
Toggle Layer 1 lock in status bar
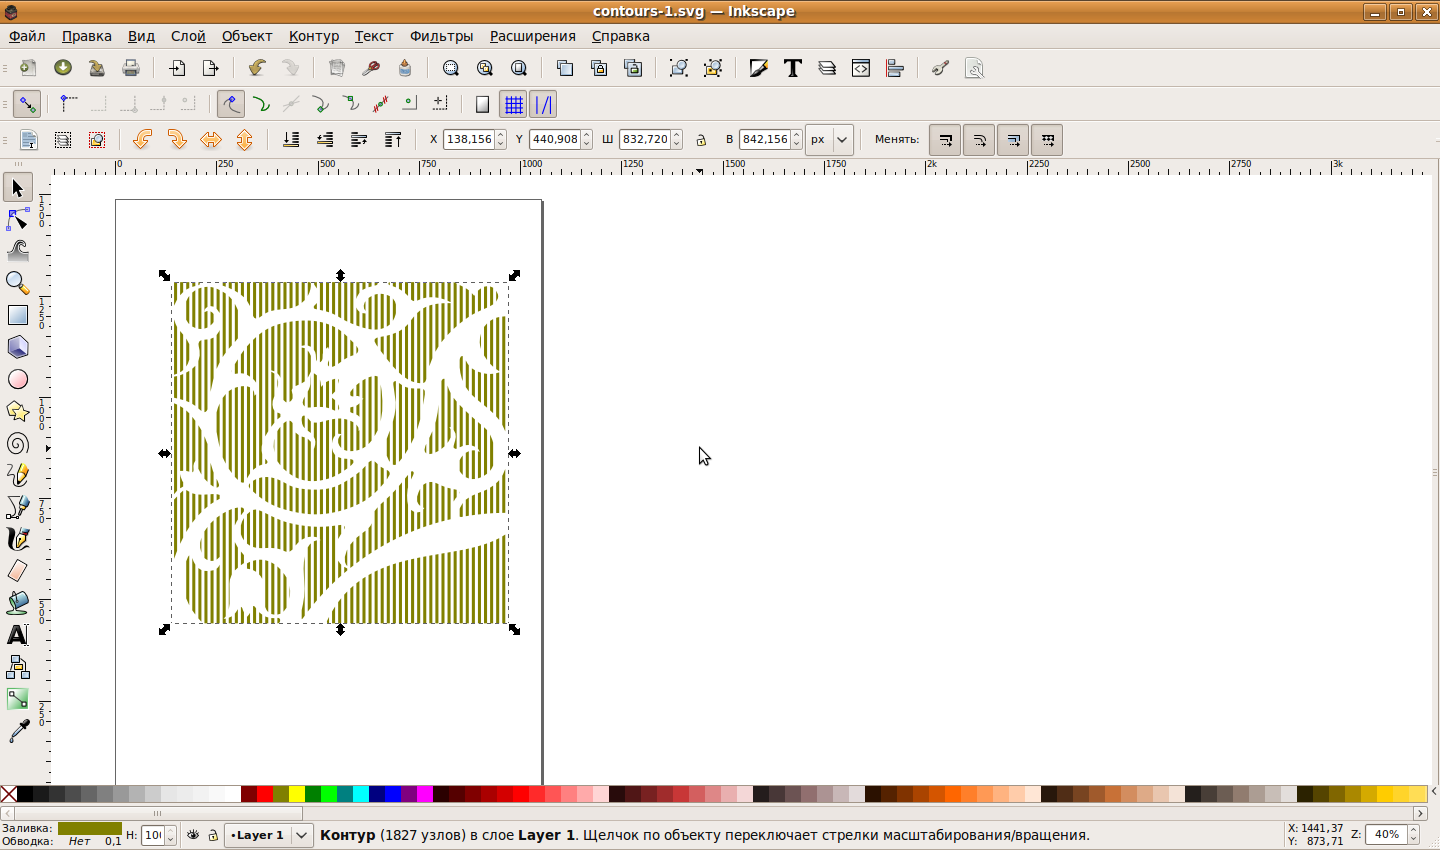[x=213, y=835]
